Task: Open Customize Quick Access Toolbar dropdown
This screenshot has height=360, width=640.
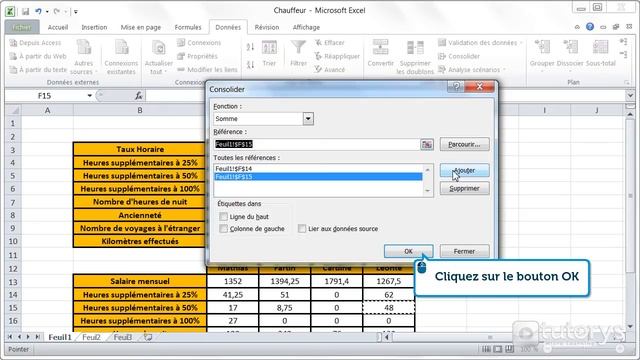Action: (x=76, y=12)
